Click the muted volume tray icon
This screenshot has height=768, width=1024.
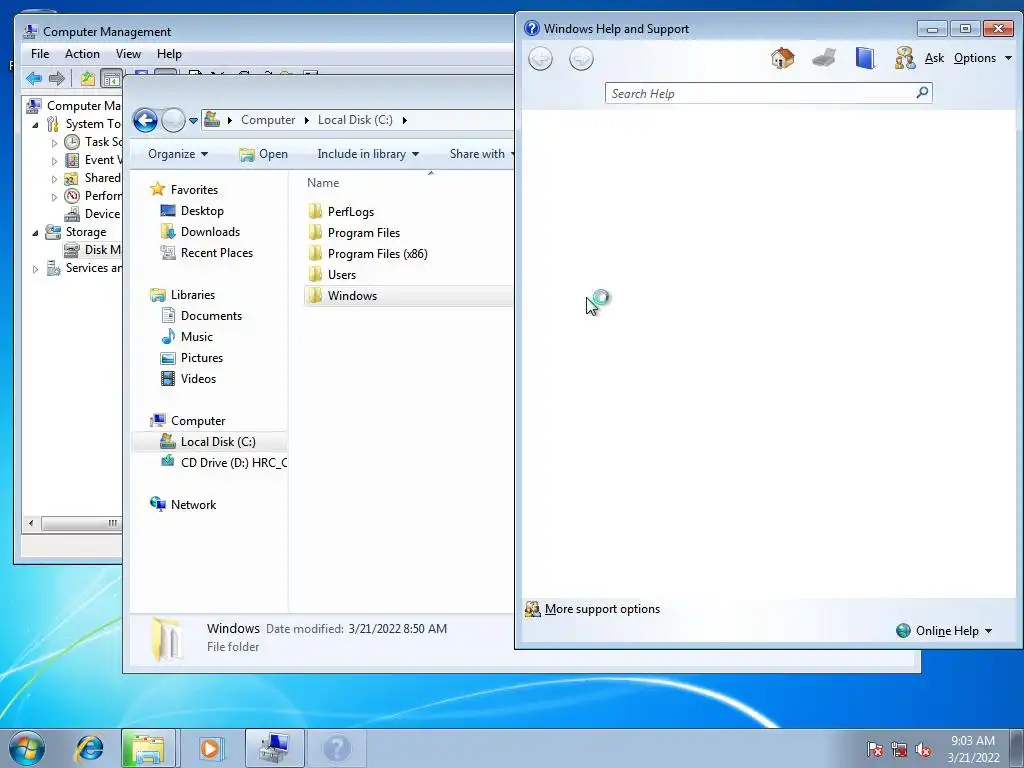point(923,749)
